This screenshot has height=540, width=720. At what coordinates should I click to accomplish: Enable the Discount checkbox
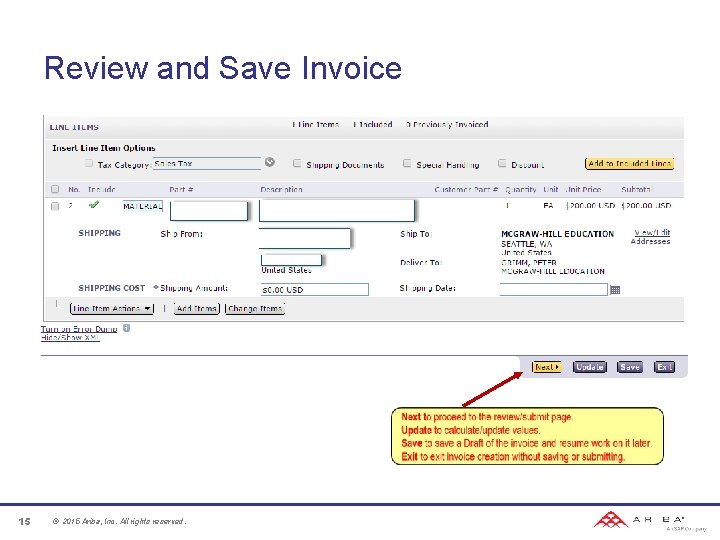point(502,163)
